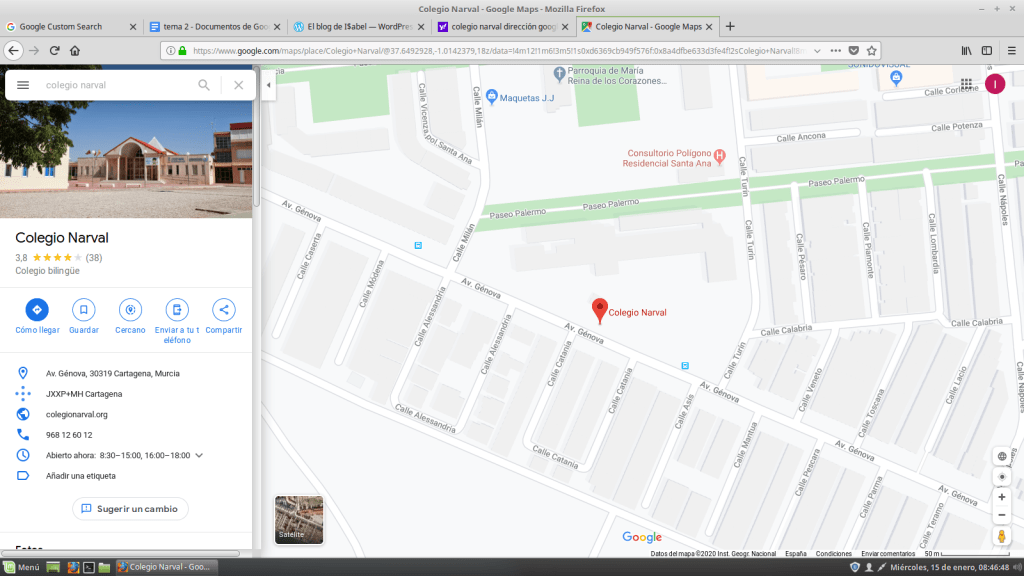Click the search magnifier icon

(204, 85)
